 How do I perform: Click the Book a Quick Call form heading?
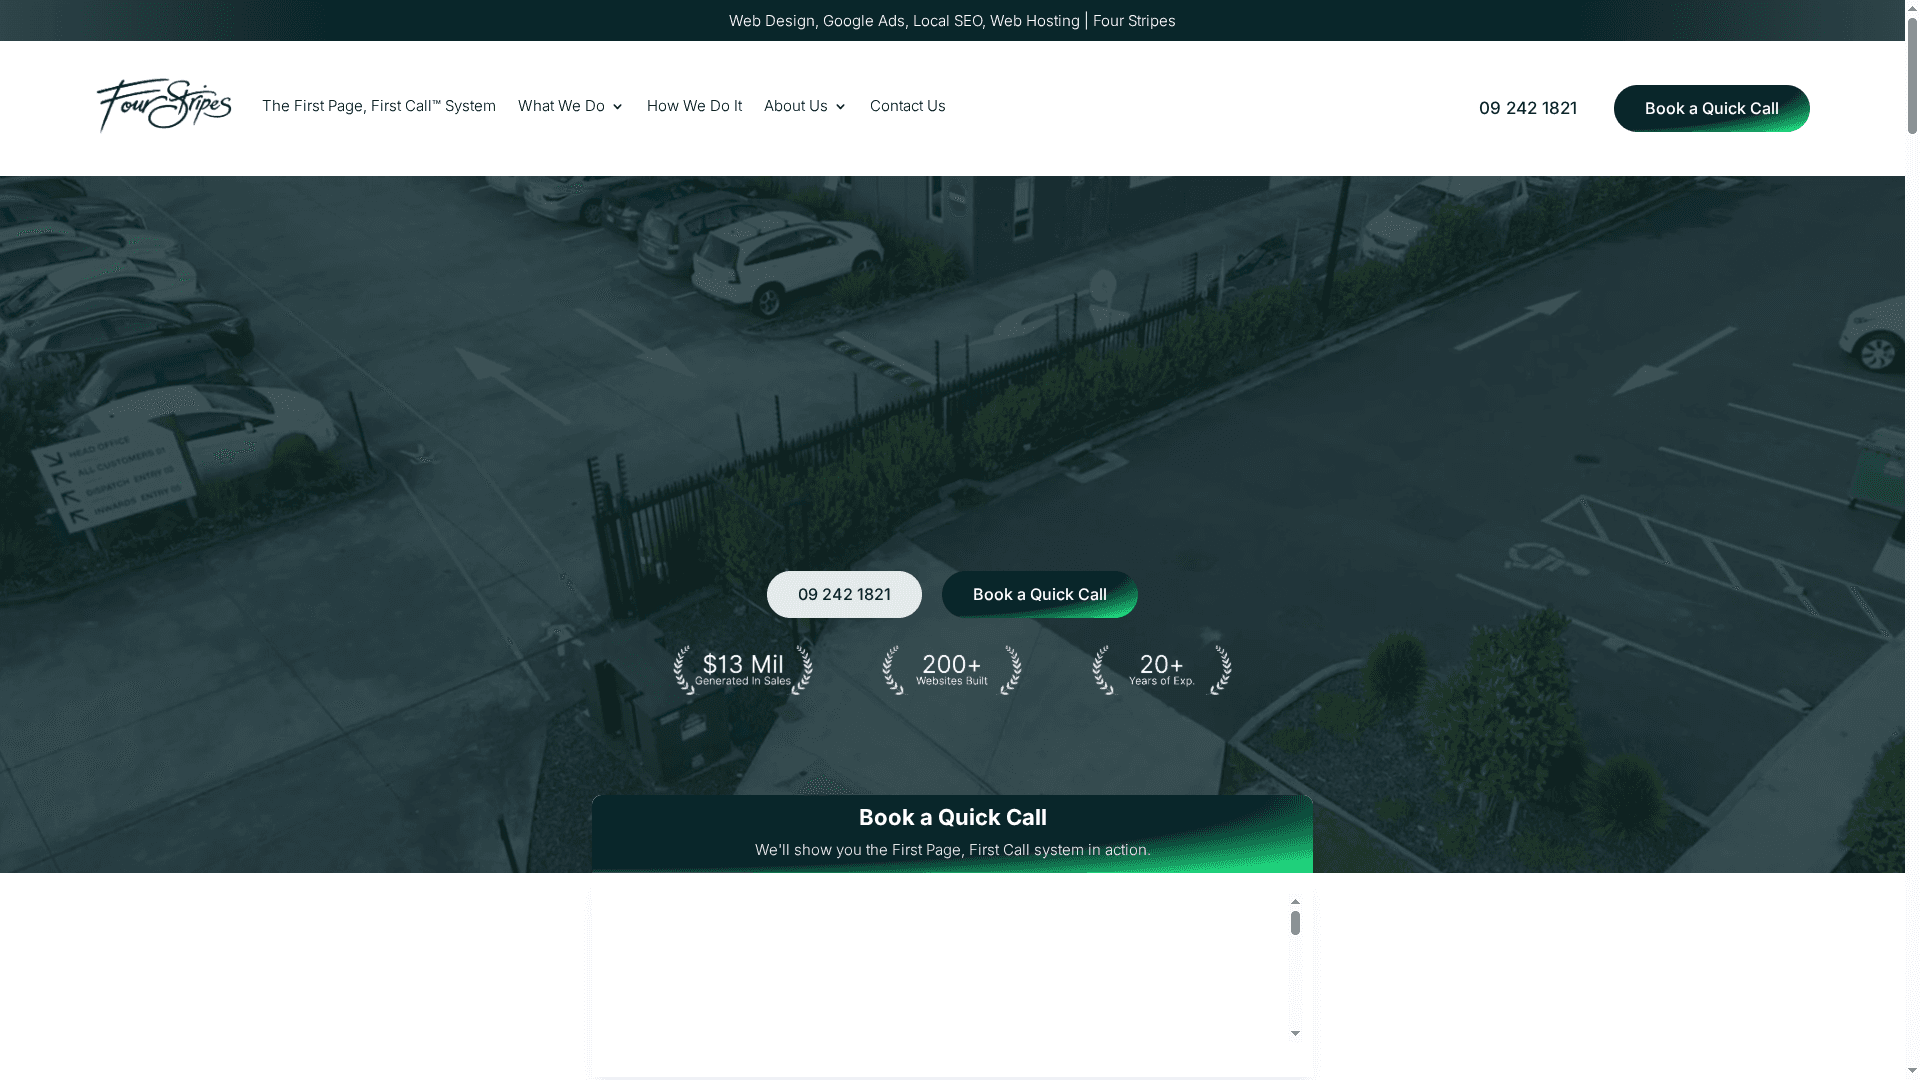952,817
